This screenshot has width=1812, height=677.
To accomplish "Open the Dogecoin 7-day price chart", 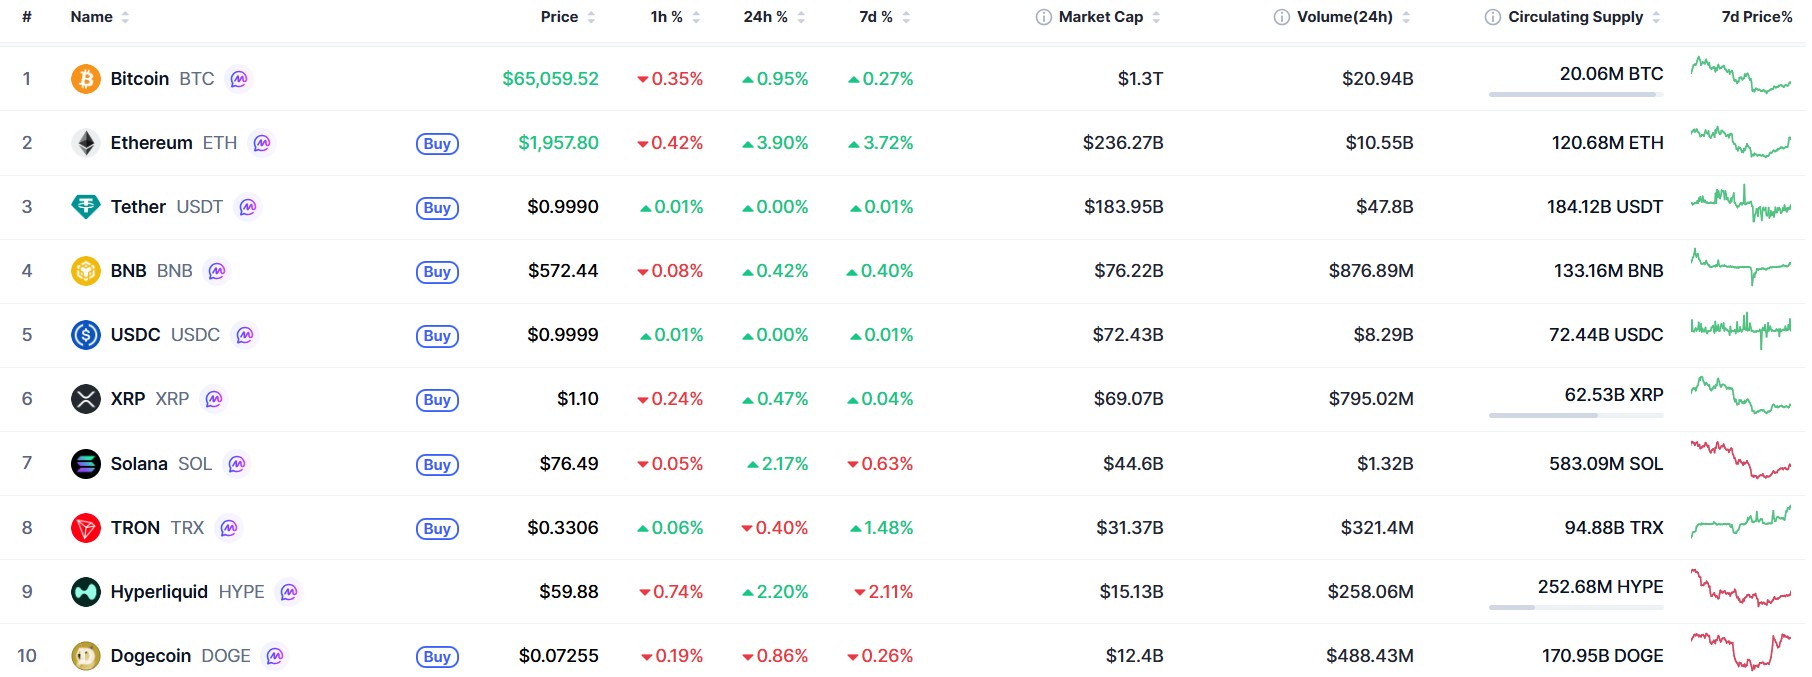I will (x=1741, y=650).
